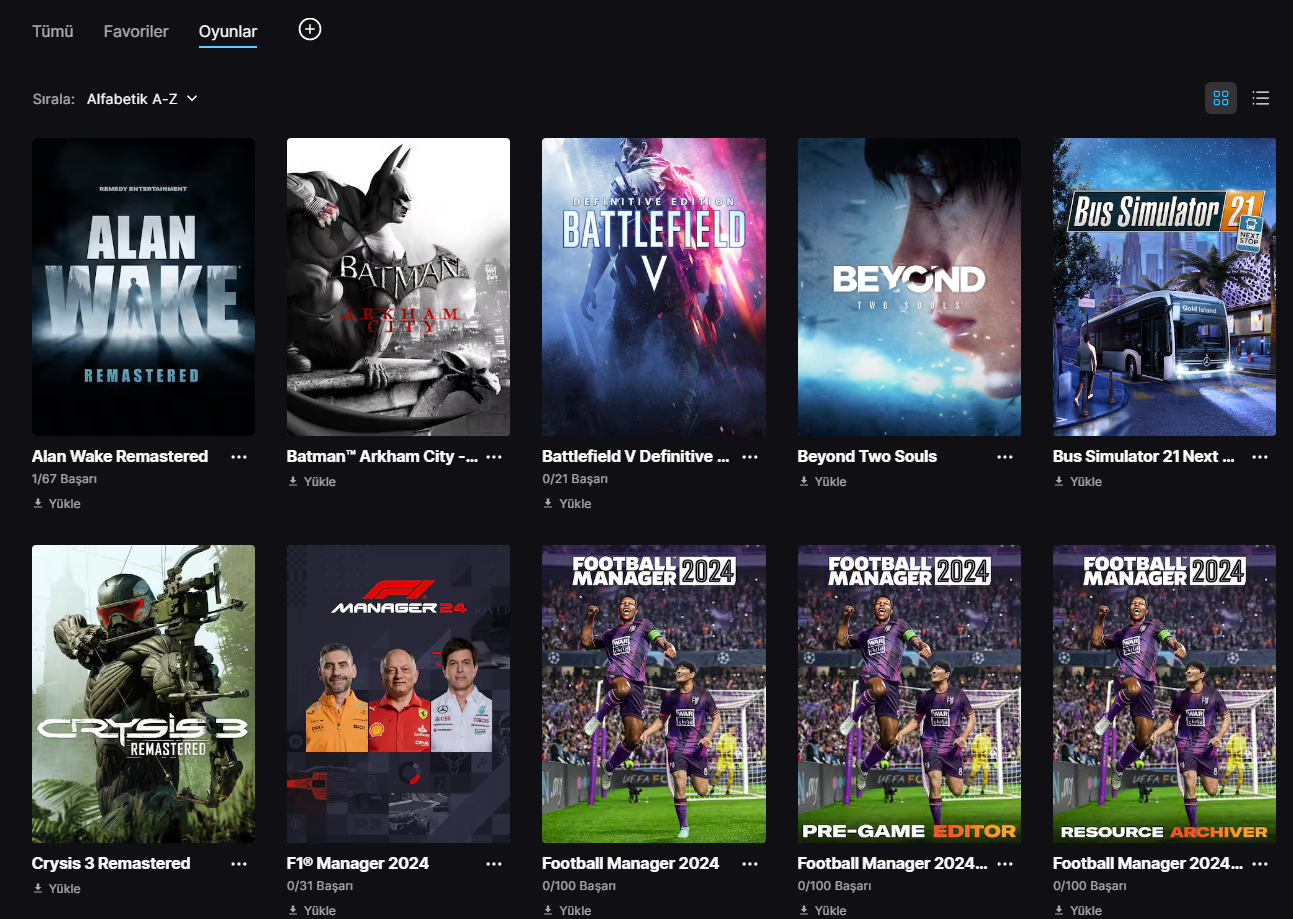This screenshot has height=919, width=1293.
Task: Show more options for F1 Manager 2024
Action: tap(494, 863)
